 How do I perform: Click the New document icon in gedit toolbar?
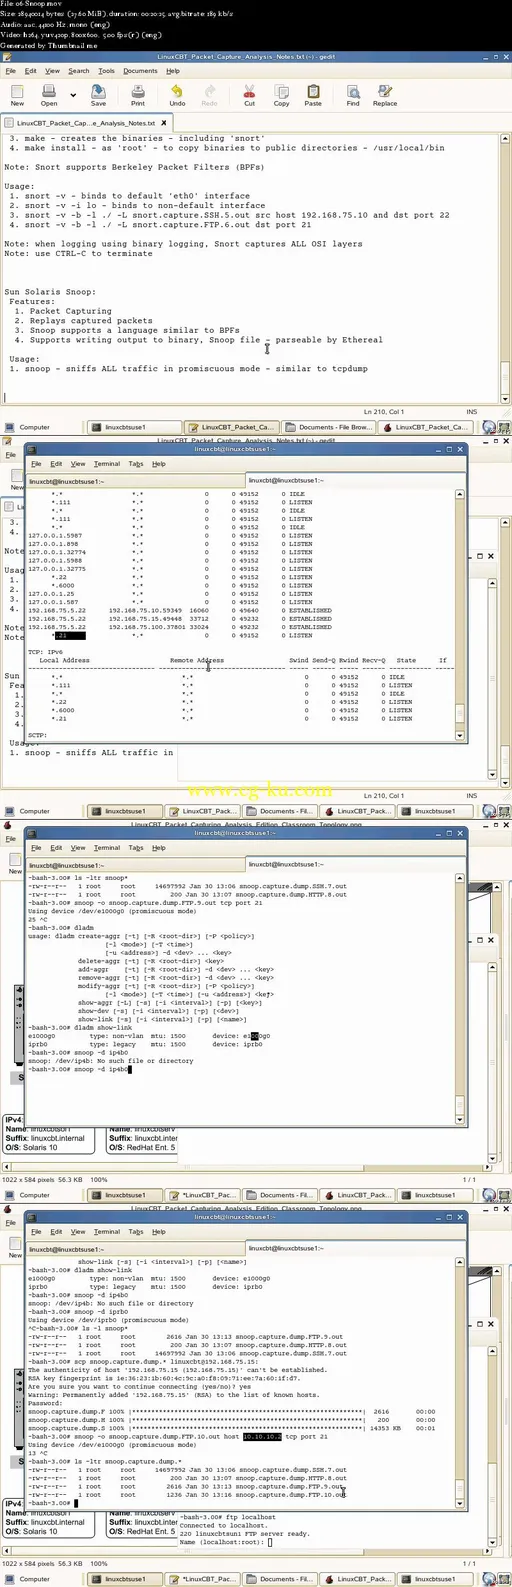tap(17, 96)
